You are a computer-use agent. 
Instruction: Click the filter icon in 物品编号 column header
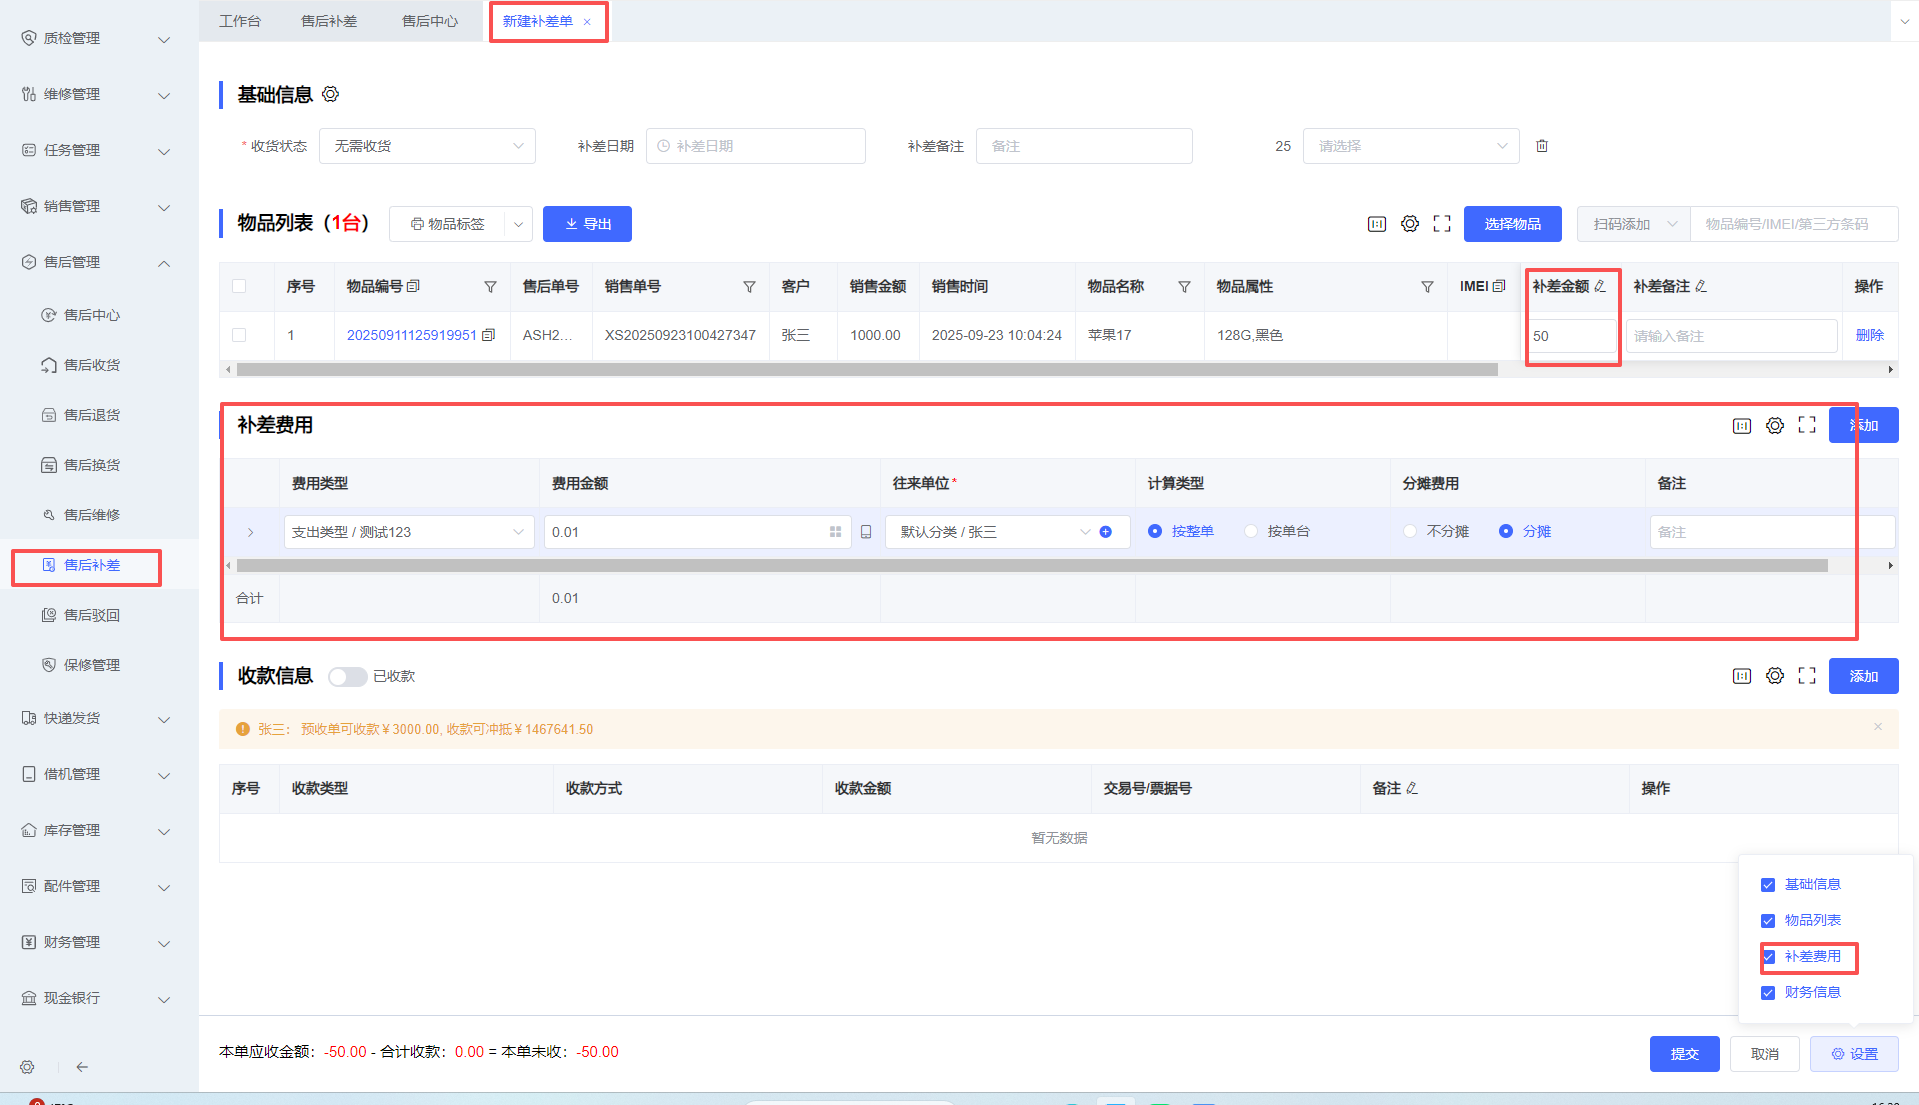(x=490, y=287)
